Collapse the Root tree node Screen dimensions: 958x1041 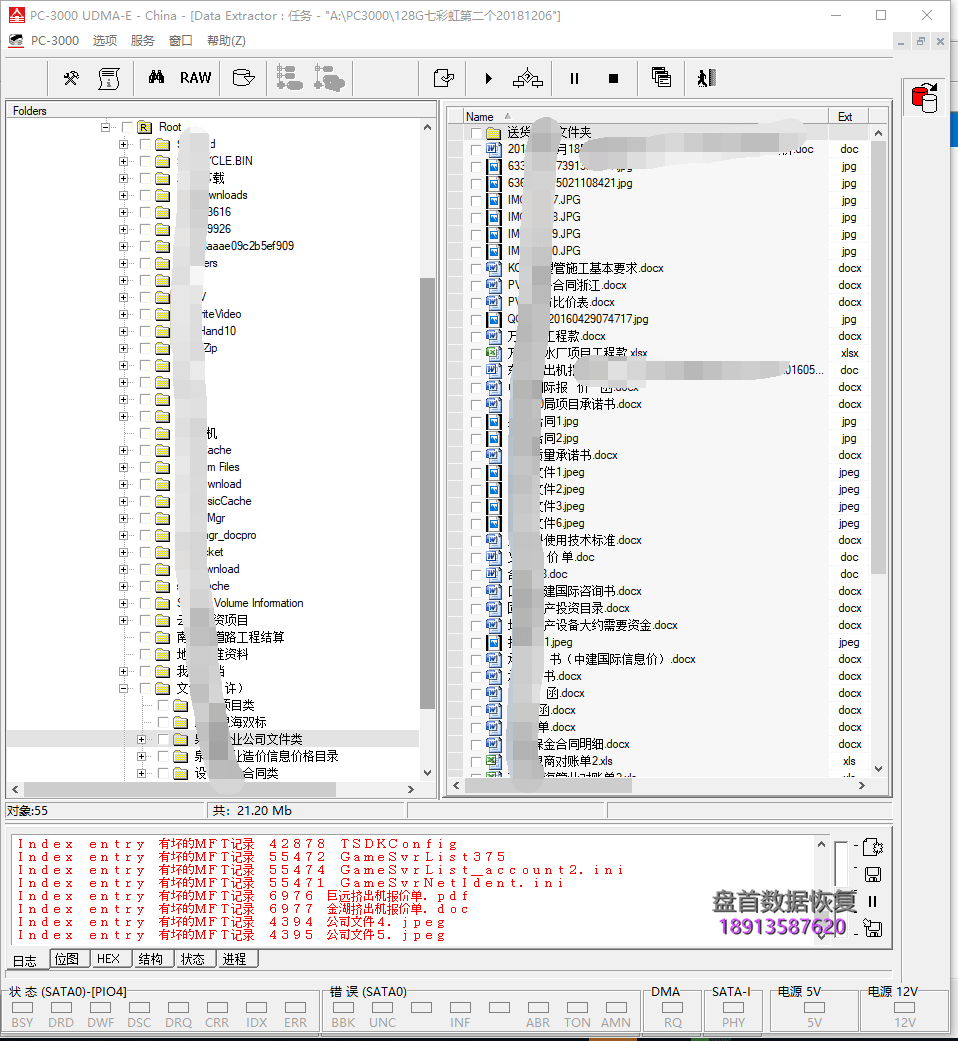pos(105,127)
